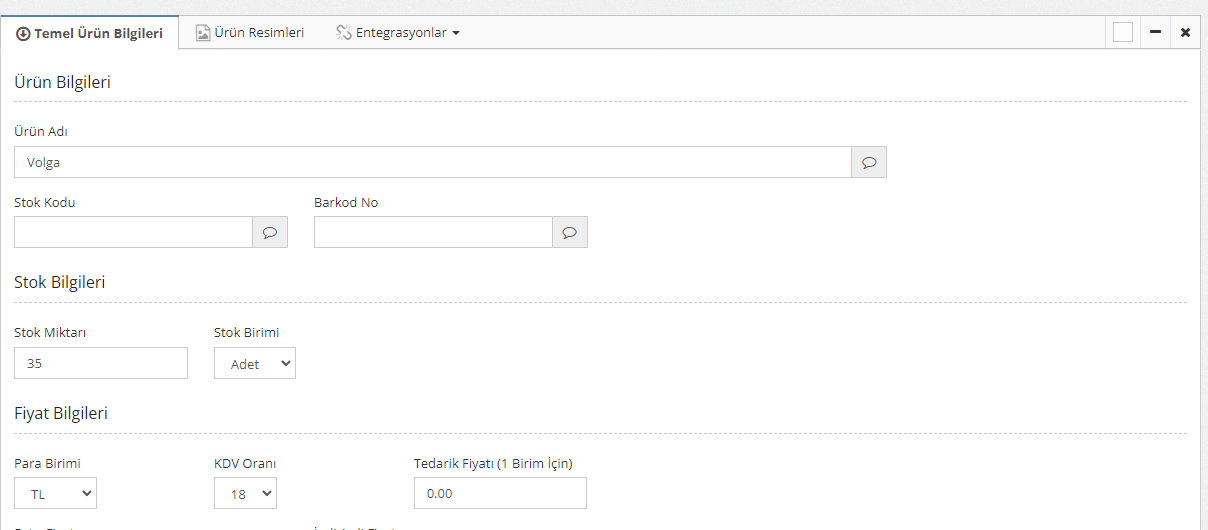1208x530 pixels.
Task: Switch to the Ürün Resimleri tab
Action: 259,32
